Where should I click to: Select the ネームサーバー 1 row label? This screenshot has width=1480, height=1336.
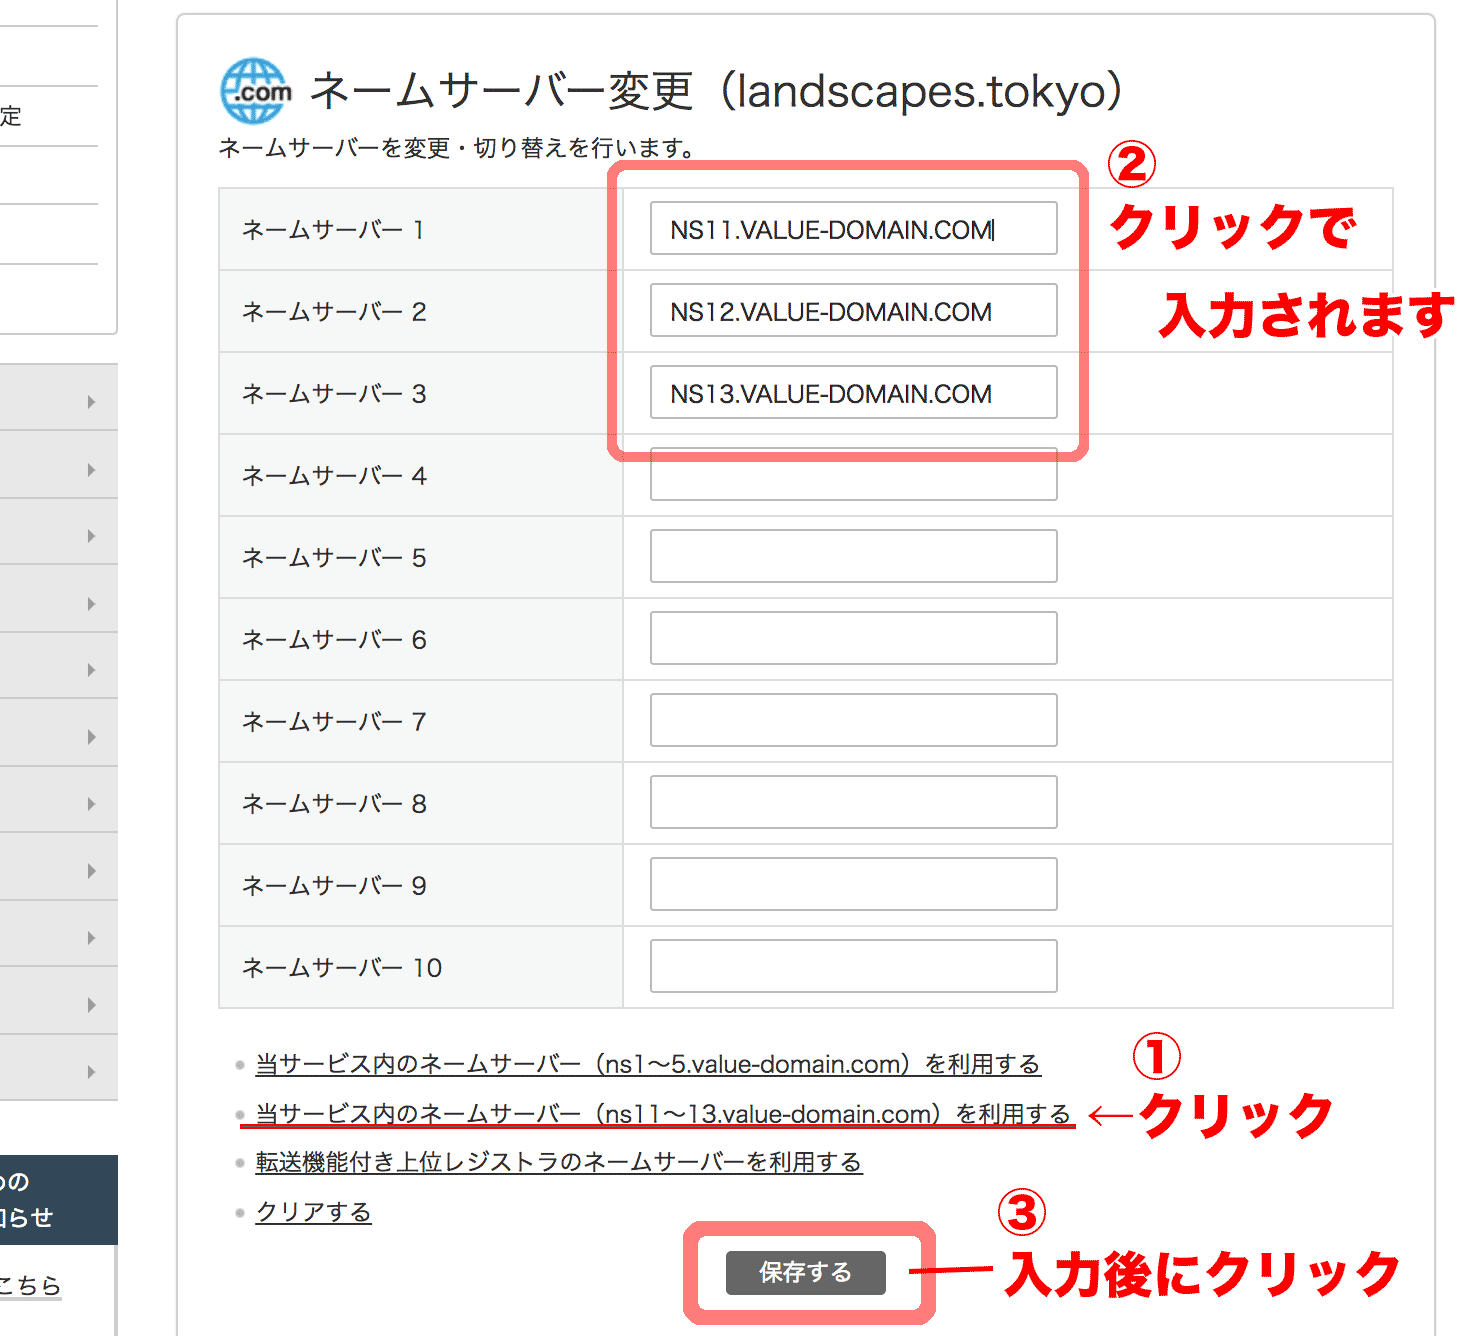click(x=333, y=230)
